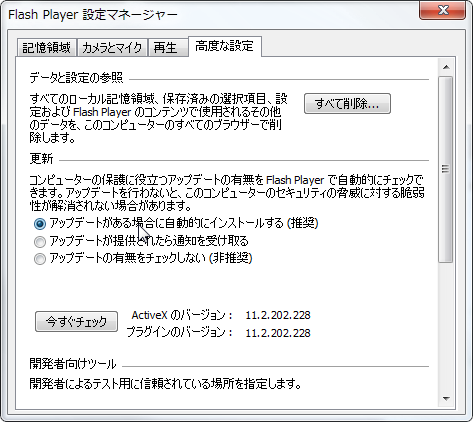Click the scrollbar down arrow
The image size is (473, 422).
coord(446,399)
